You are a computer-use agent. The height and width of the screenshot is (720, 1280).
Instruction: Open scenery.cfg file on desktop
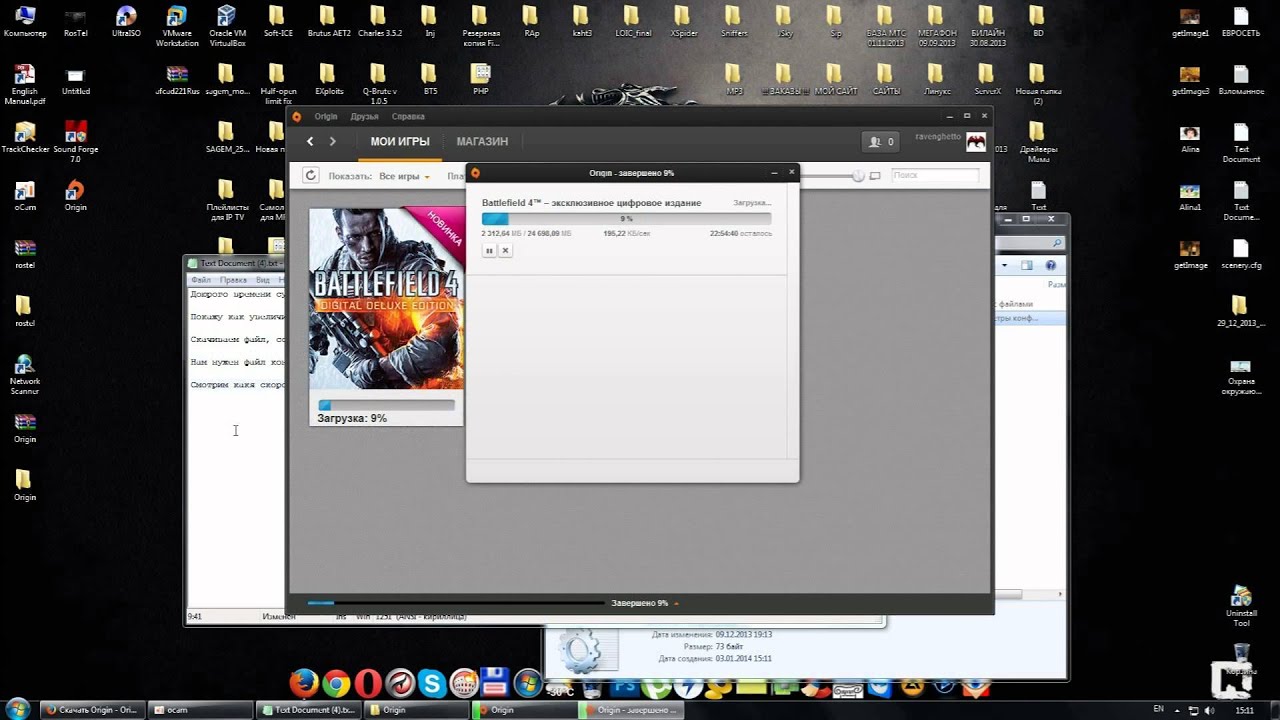point(1241,254)
